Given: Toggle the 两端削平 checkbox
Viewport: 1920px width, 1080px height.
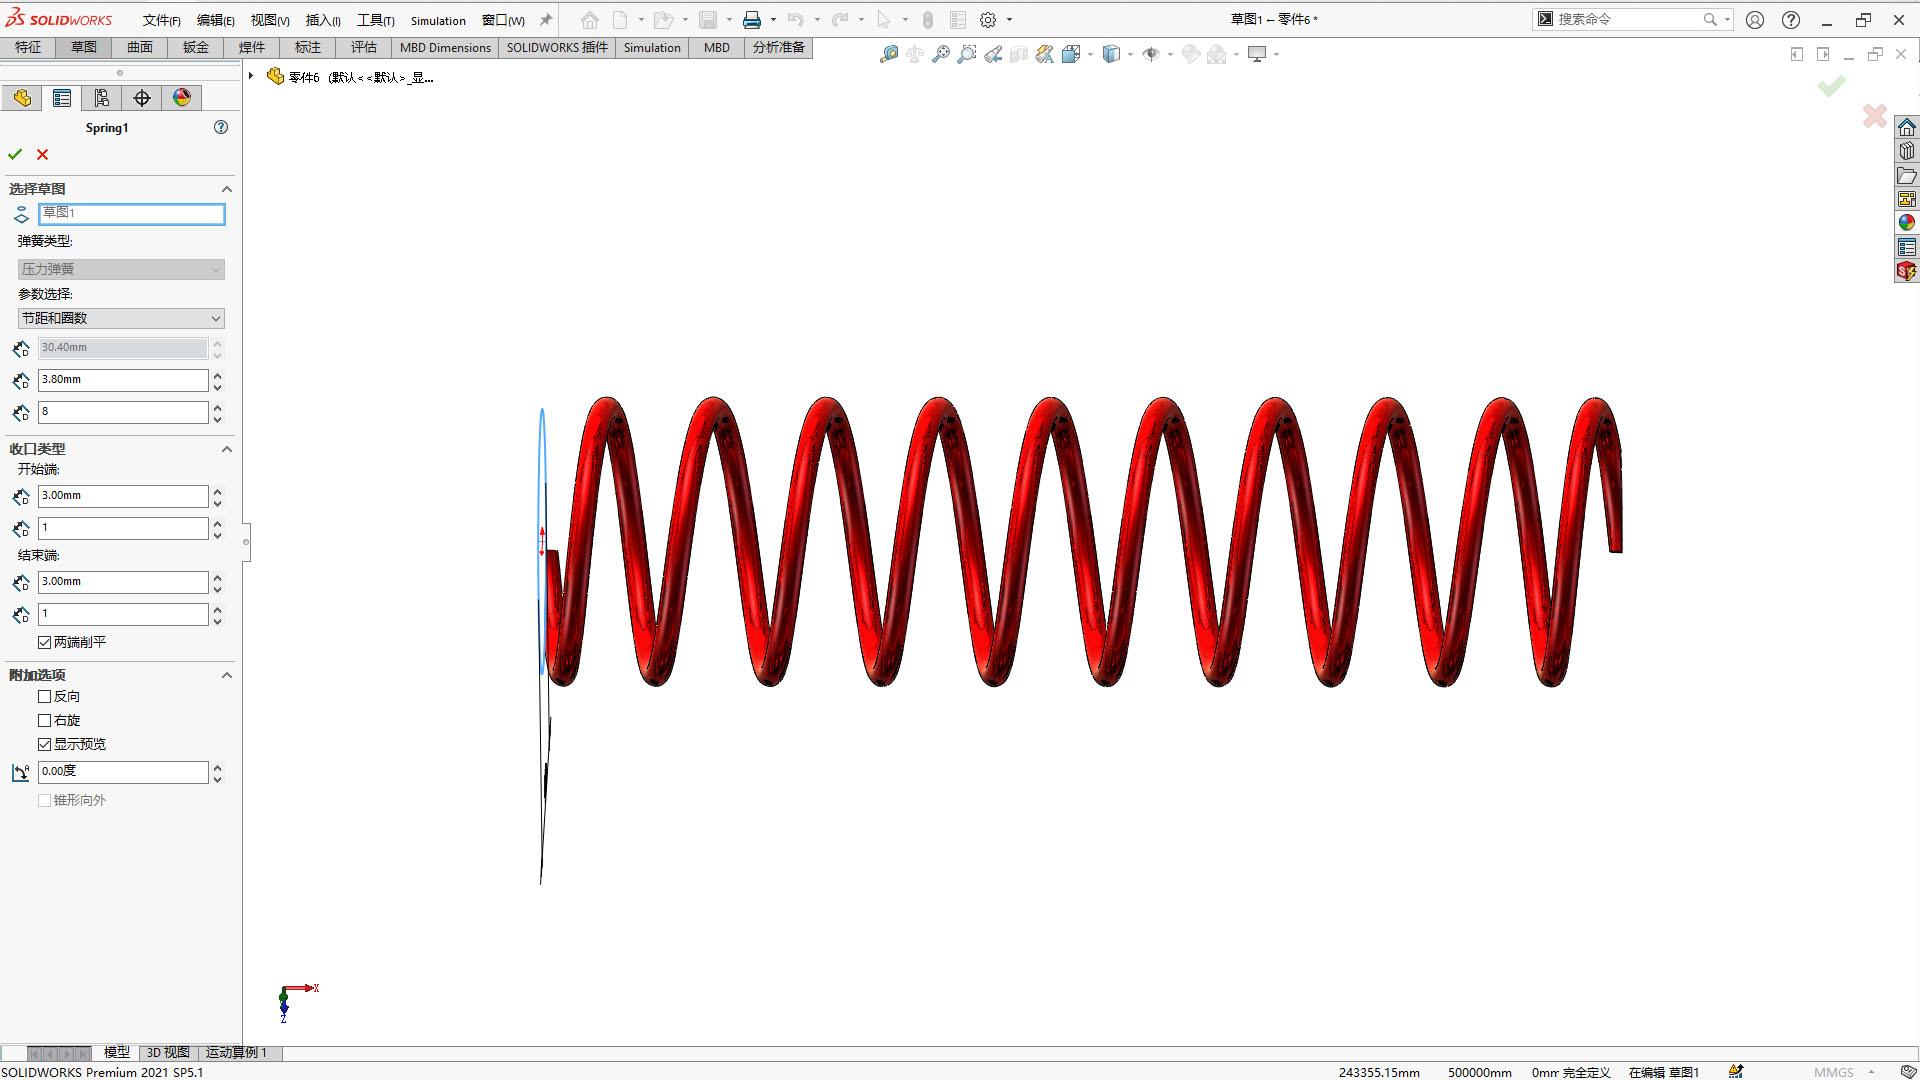Looking at the screenshot, I should (44, 642).
